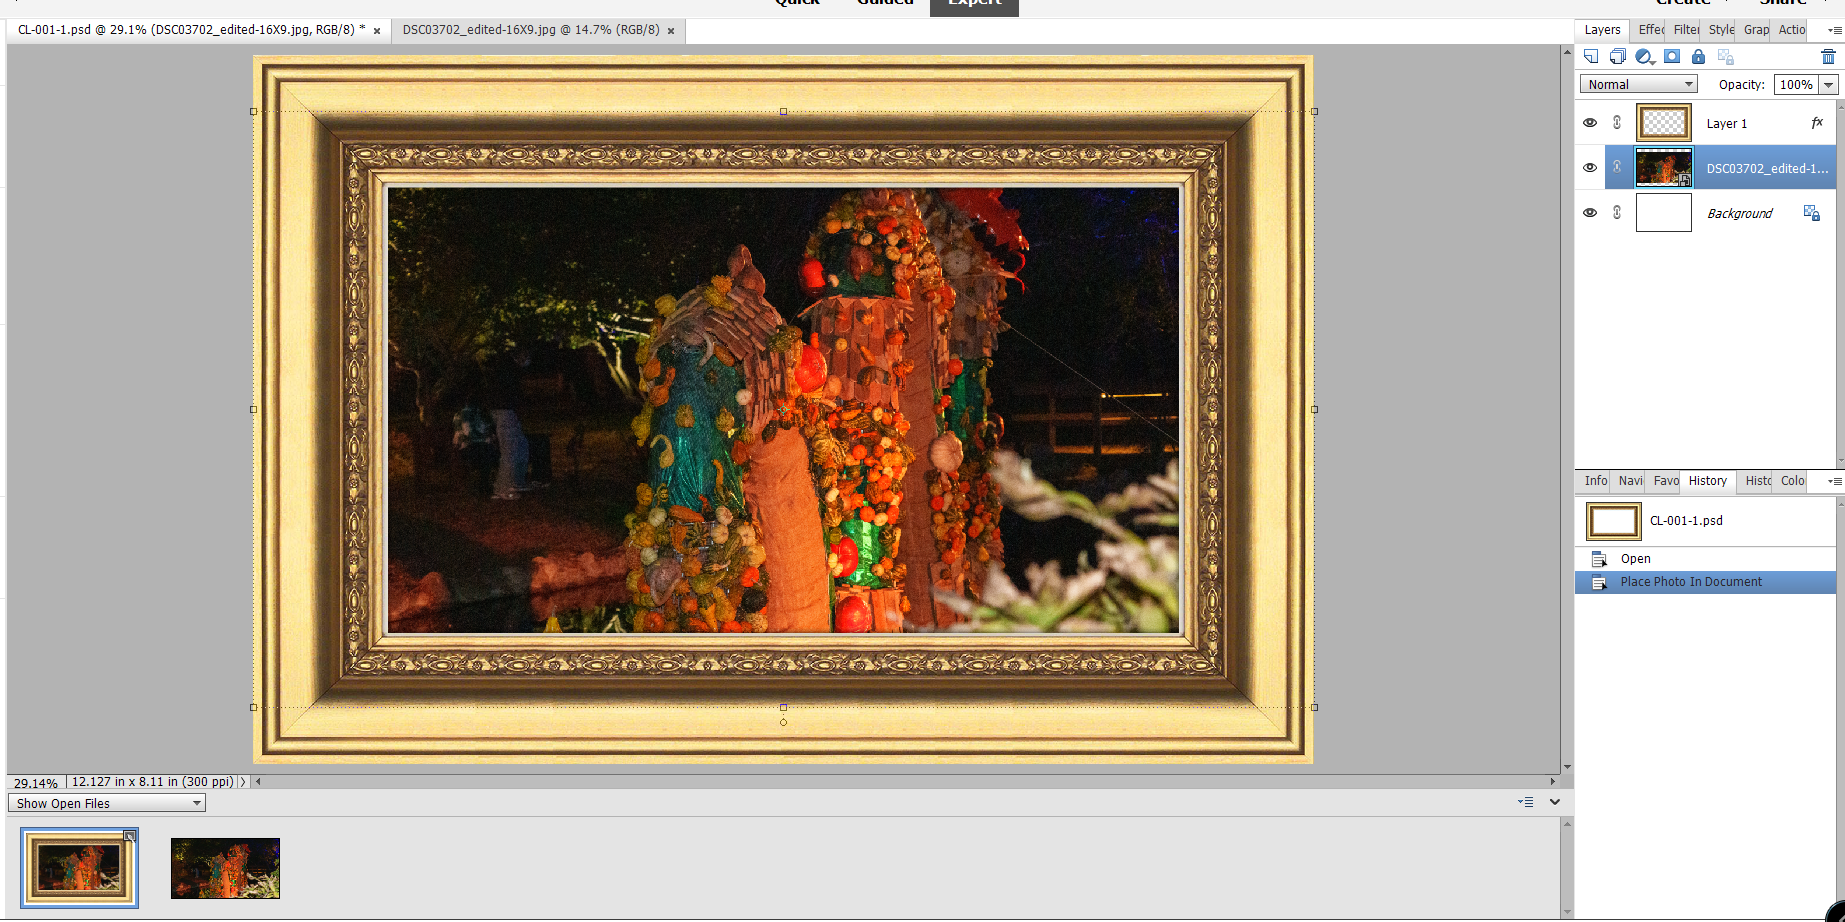Toggle visibility of Layer 1
Screen dimensions: 1845x922
click(x=1590, y=122)
